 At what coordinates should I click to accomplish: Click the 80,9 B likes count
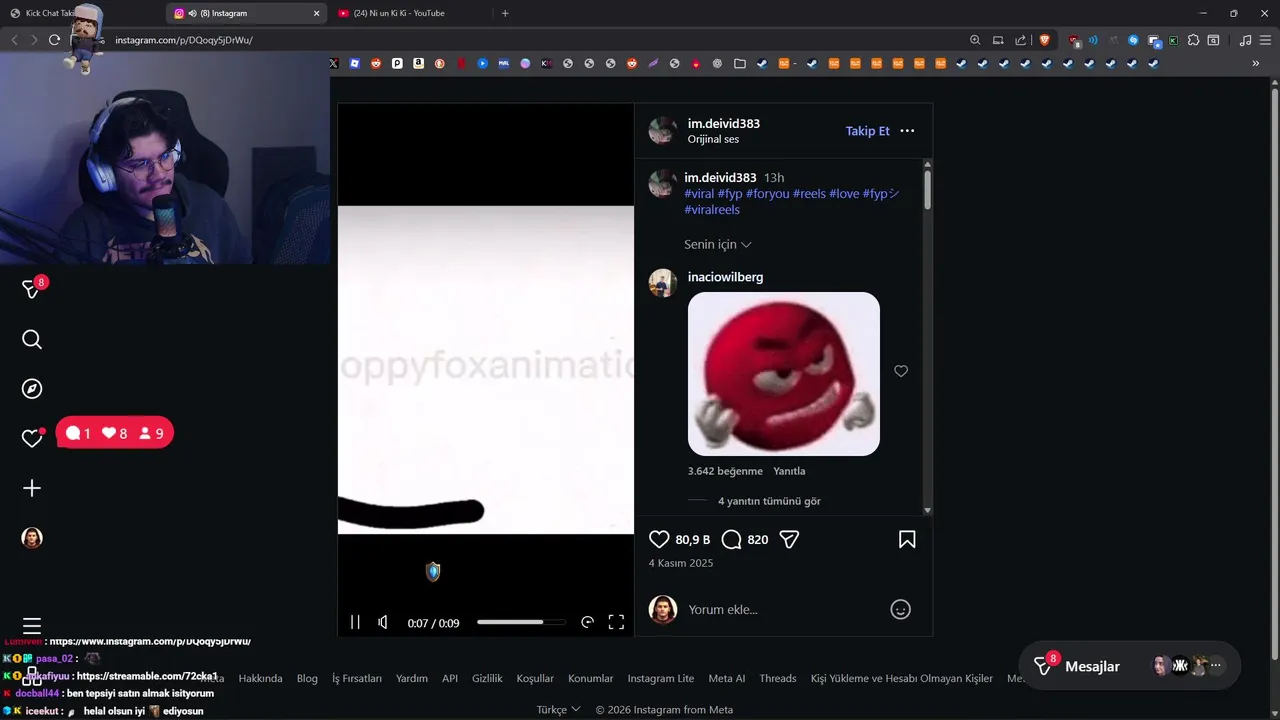pyautogui.click(x=693, y=540)
